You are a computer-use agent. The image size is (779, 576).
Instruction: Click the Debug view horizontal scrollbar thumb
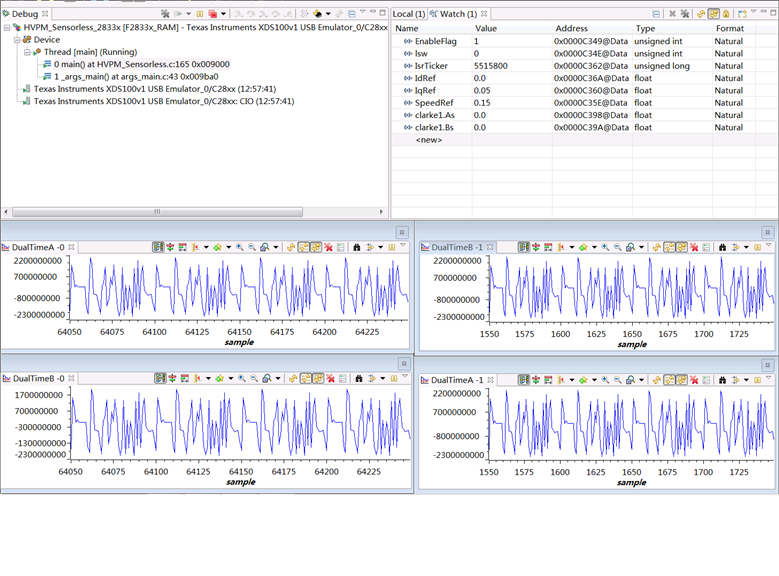pos(157,212)
